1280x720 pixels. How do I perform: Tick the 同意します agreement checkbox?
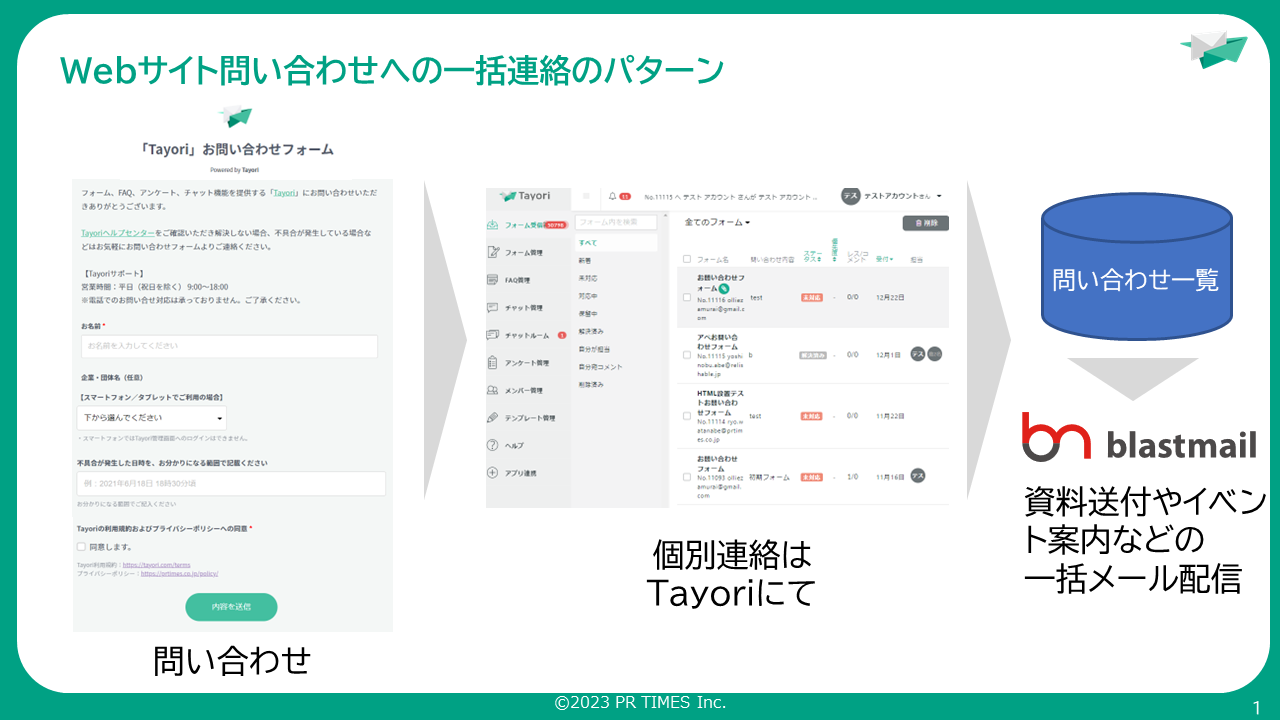(81, 547)
